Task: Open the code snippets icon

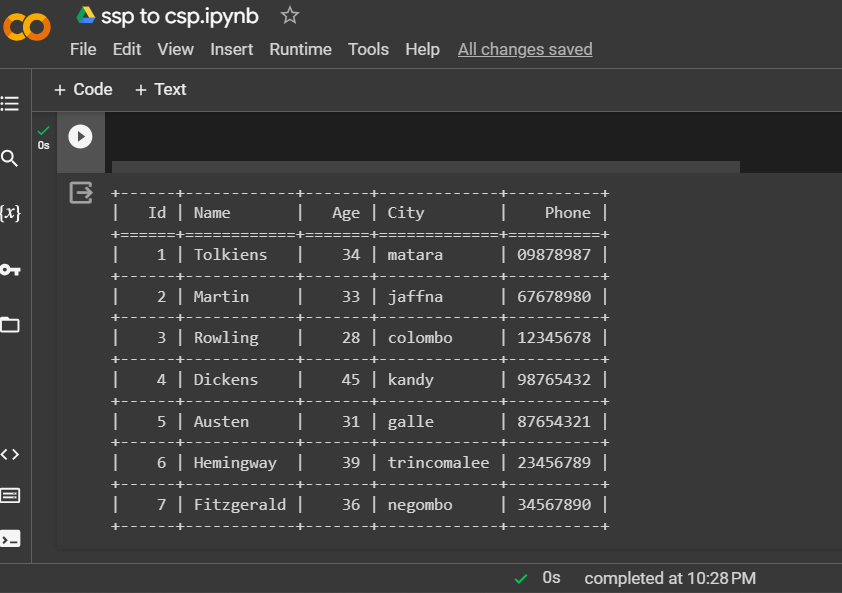Action: [10, 454]
